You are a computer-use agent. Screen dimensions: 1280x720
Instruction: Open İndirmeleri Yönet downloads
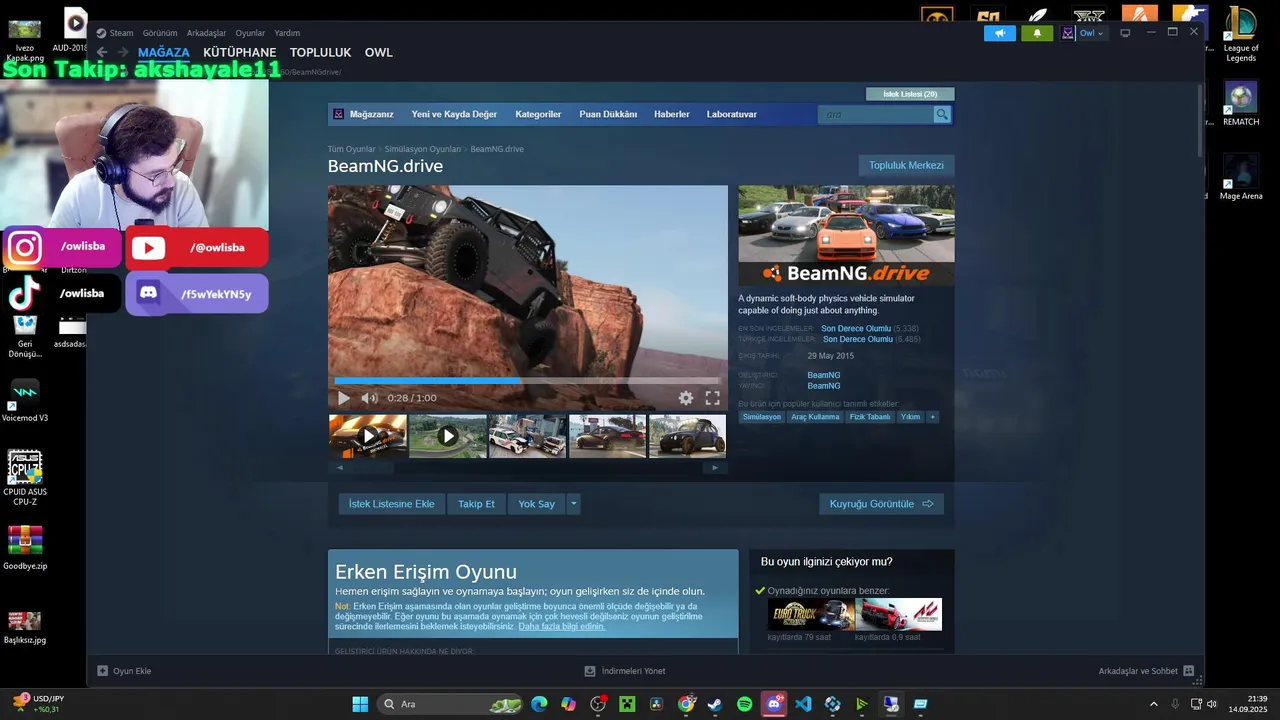(x=625, y=671)
